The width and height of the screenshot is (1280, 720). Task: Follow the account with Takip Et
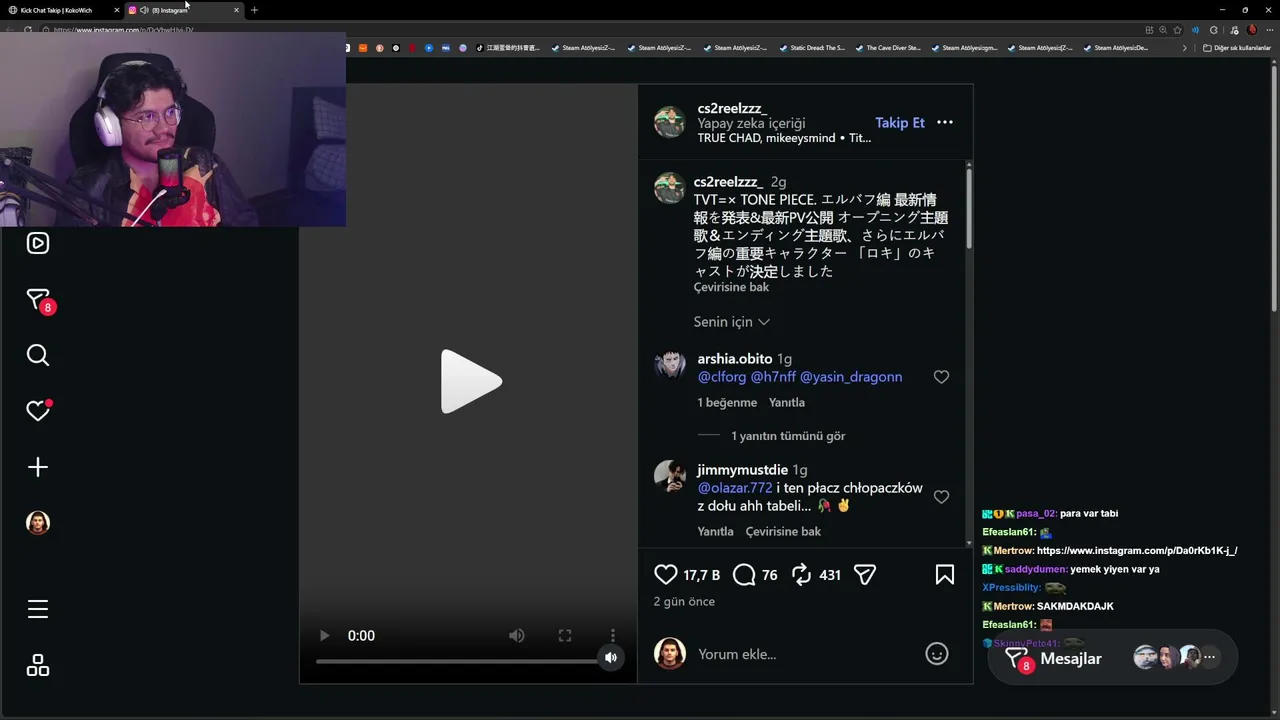[900, 123]
